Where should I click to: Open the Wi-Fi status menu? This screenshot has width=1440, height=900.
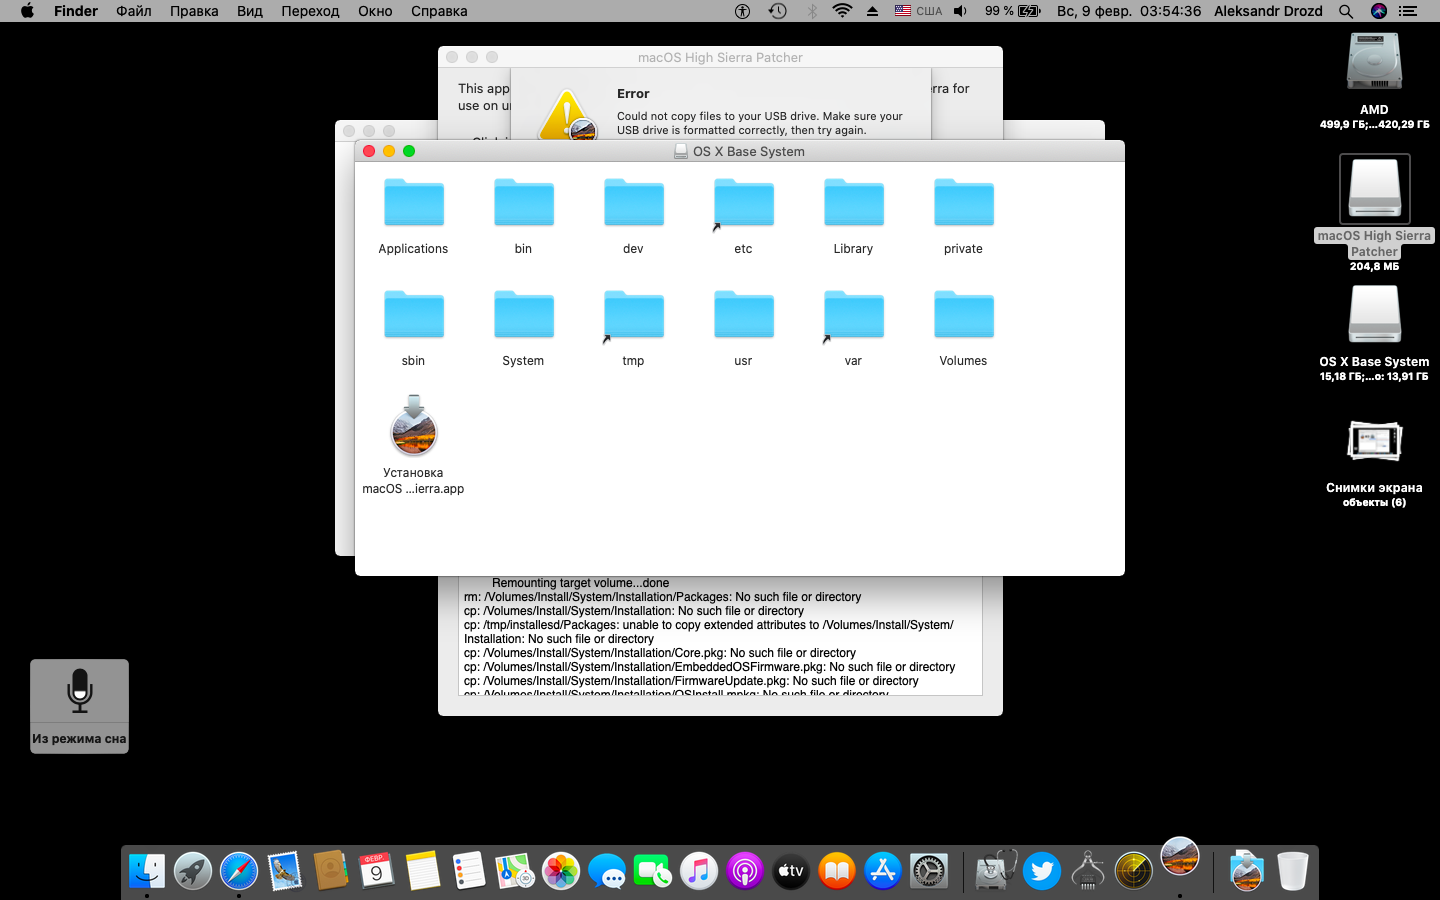(x=843, y=11)
